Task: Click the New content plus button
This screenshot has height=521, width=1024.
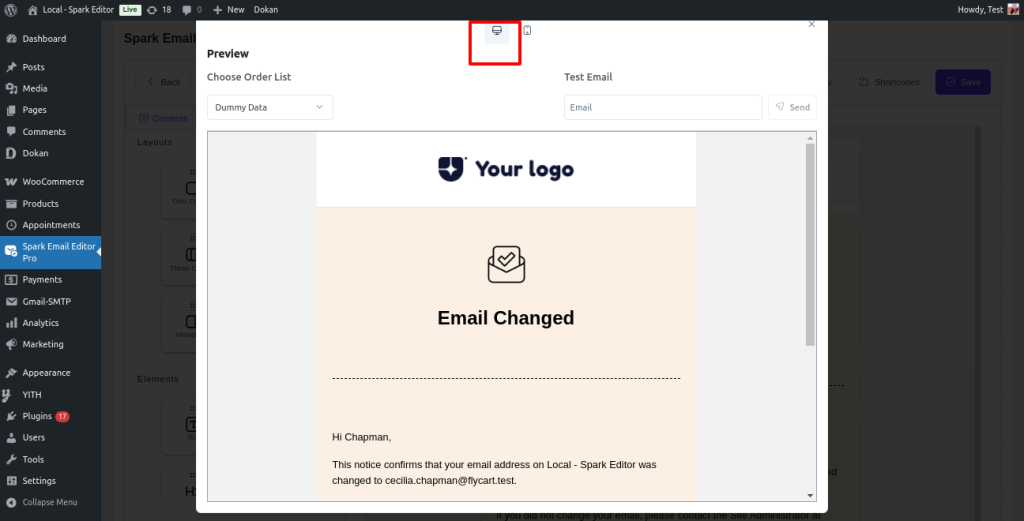Action: (x=229, y=9)
